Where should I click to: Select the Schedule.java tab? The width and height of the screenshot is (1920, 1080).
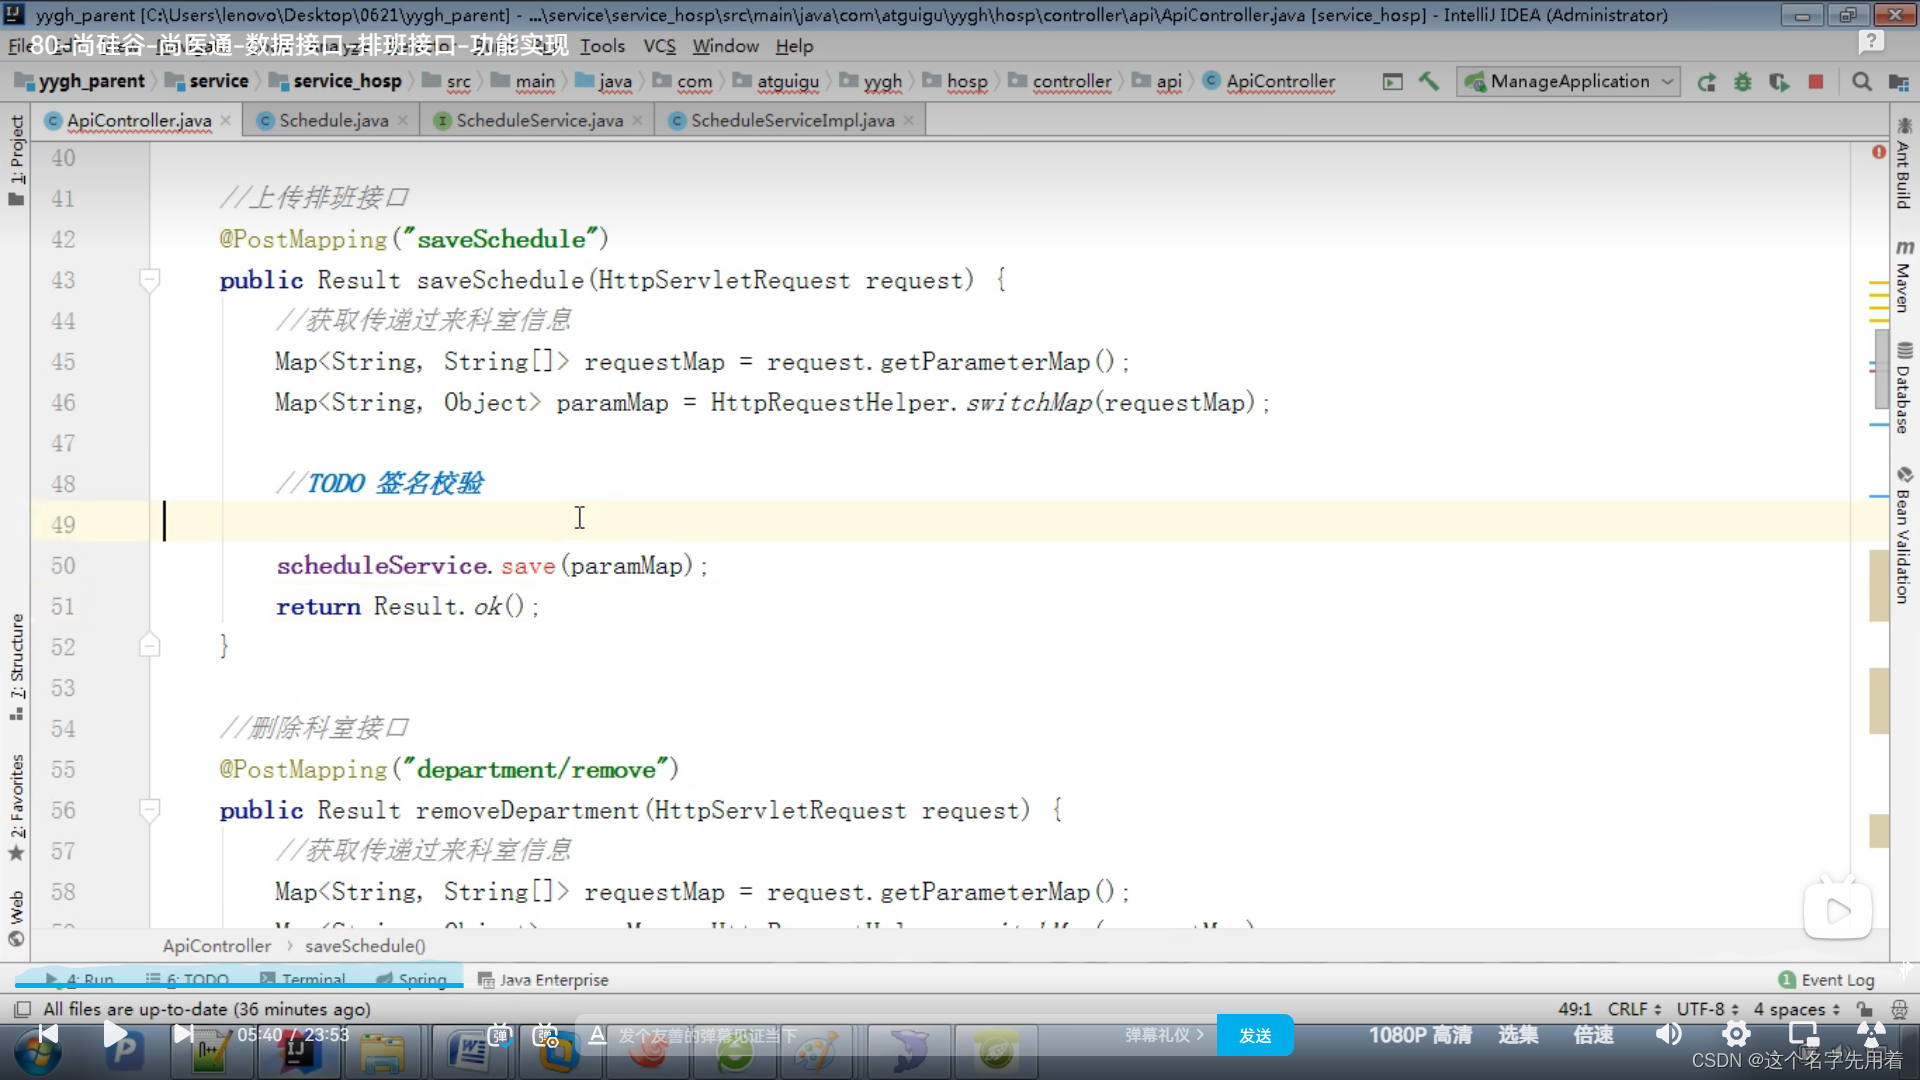tap(334, 120)
